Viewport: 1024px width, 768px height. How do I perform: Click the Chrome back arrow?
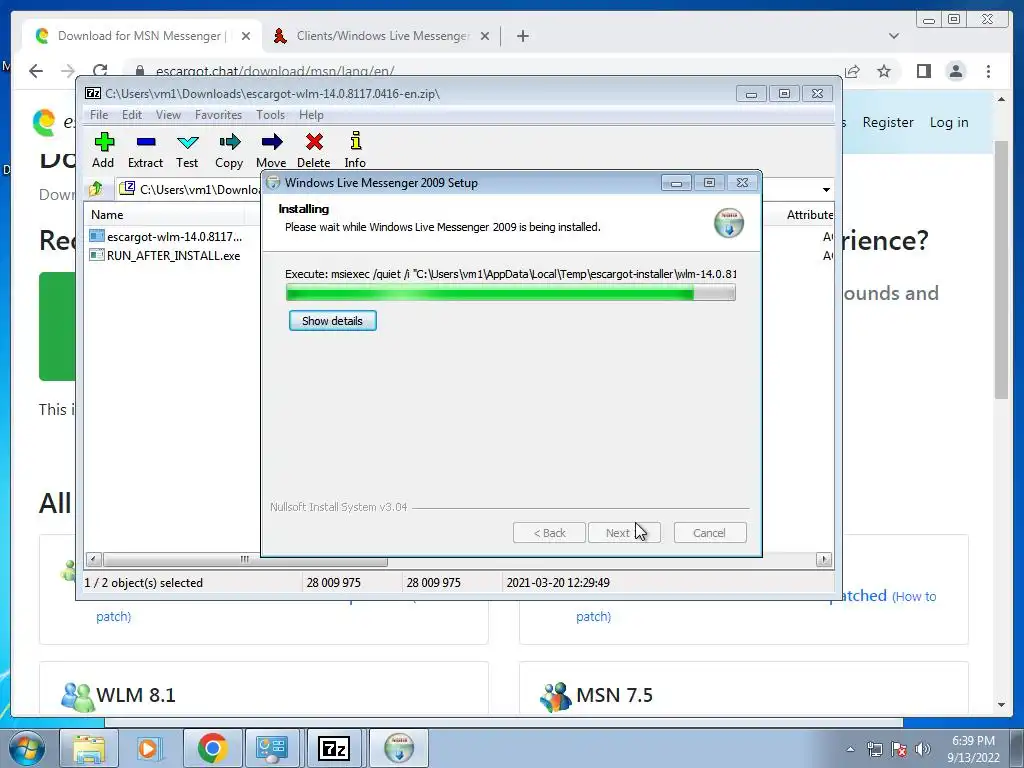tap(36, 71)
